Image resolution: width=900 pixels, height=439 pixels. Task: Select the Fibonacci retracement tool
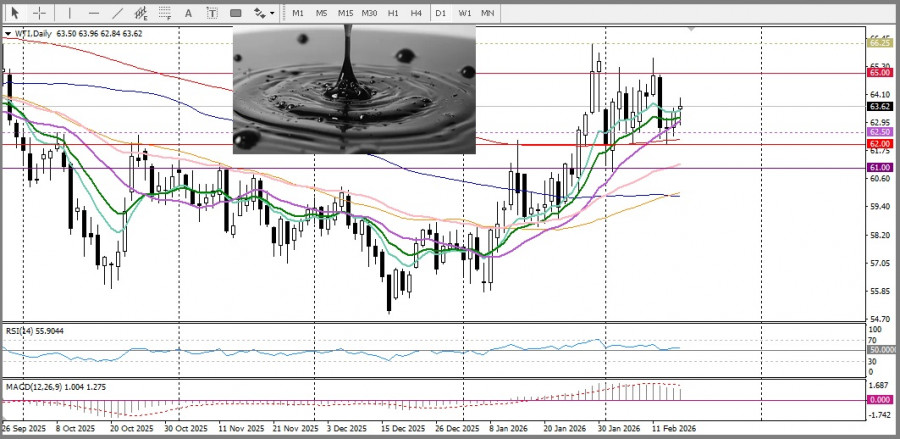point(165,13)
